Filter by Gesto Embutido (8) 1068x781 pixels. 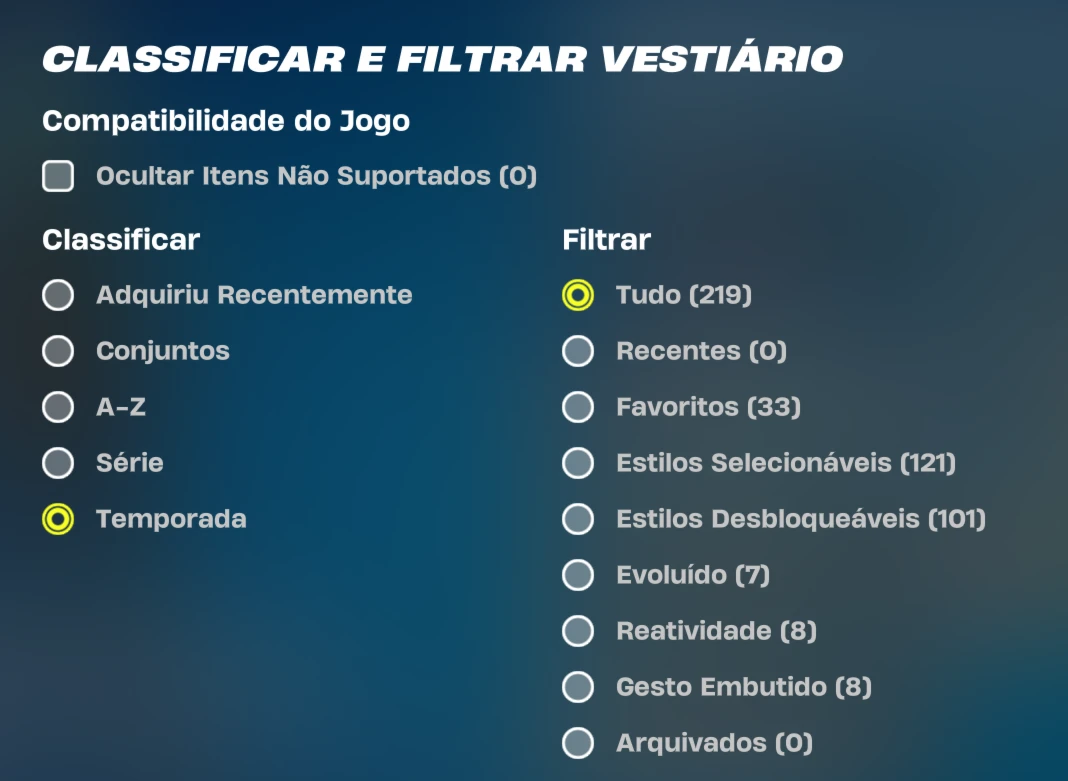tap(578, 688)
